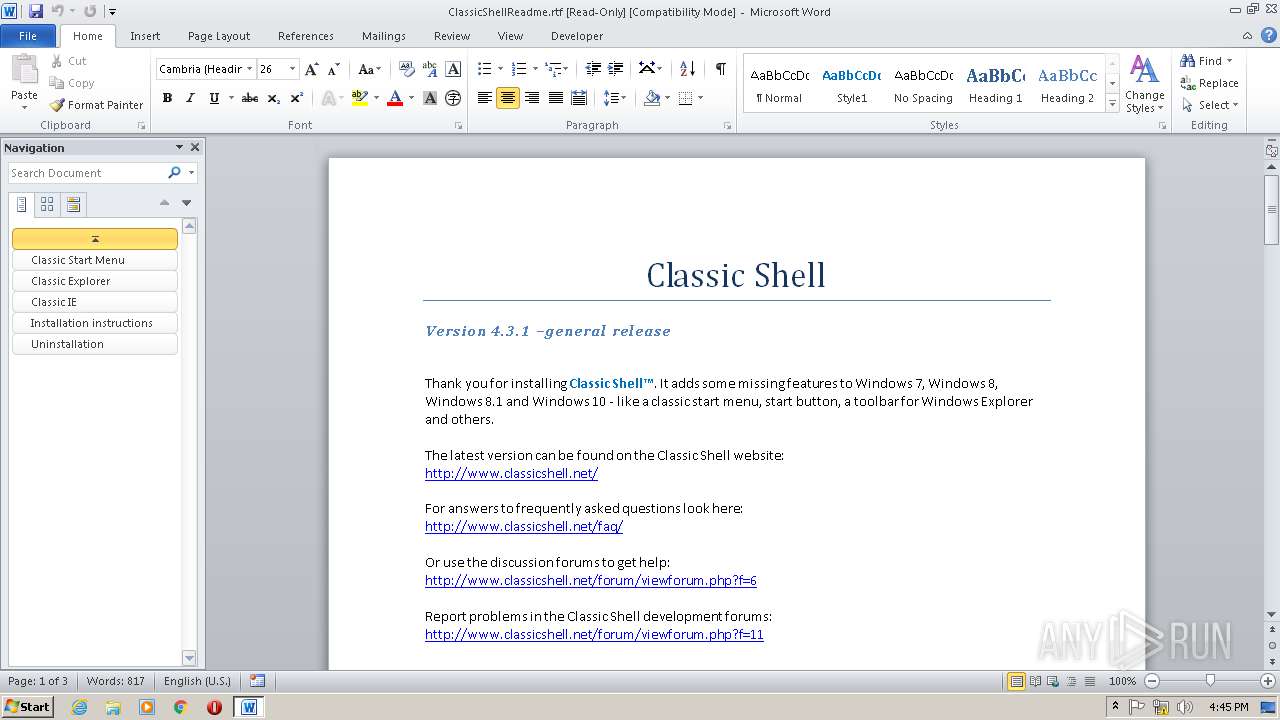Enable Justify alignment
1280x720 pixels.
pos(555,98)
